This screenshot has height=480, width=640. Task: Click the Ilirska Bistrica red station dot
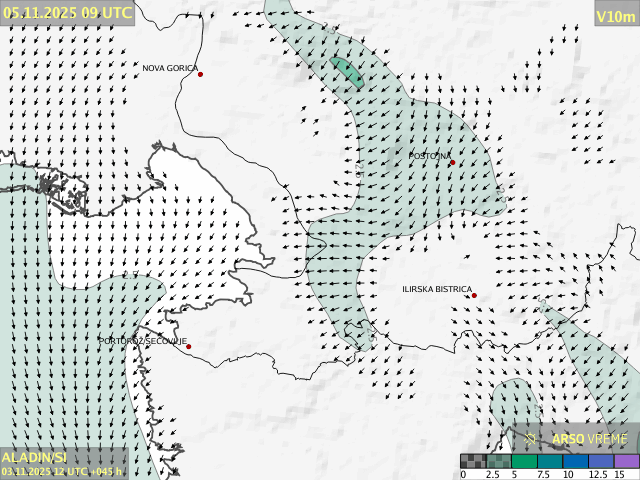pyautogui.click(x=474, y=295)
